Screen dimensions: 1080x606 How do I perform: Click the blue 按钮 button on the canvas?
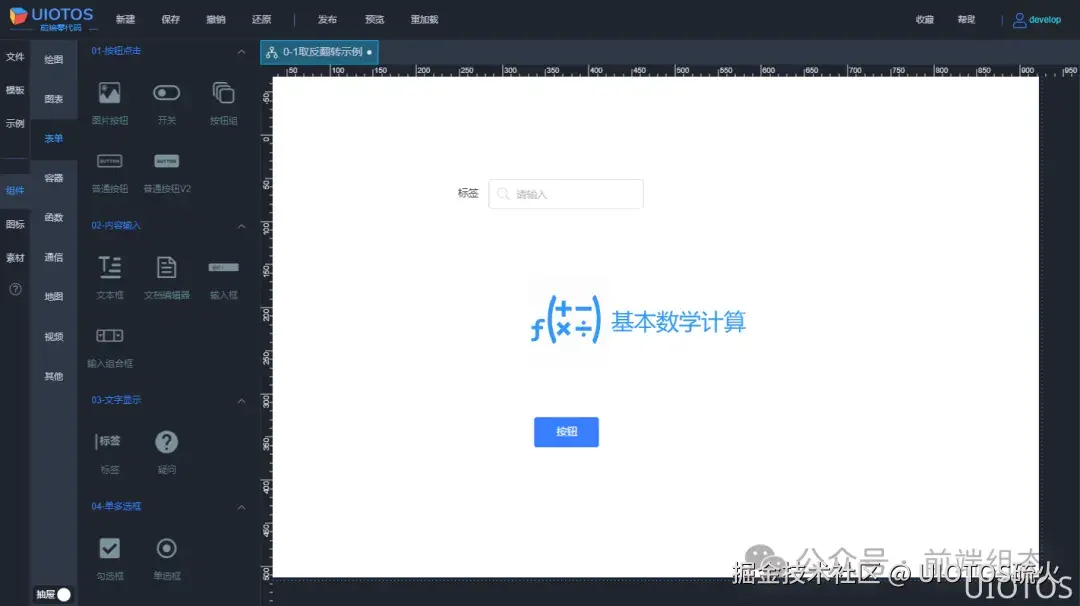tap(566, 432)
